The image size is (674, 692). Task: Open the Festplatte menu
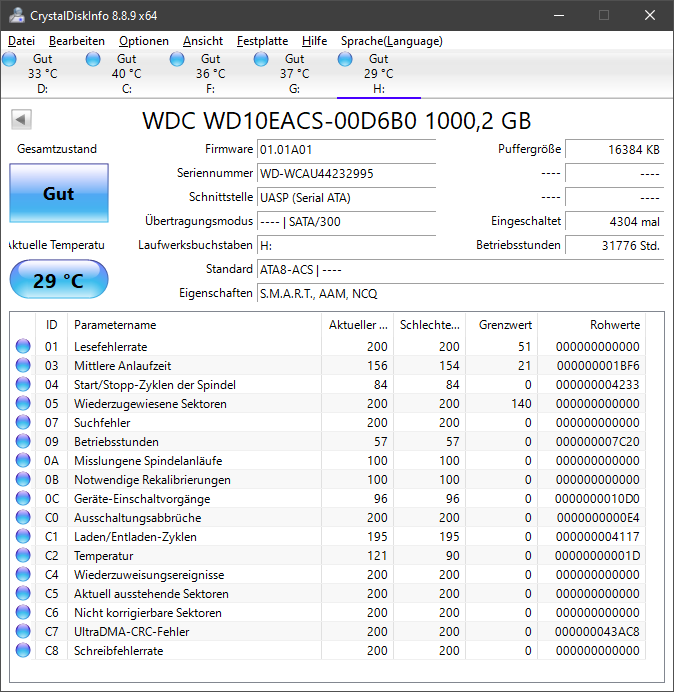pos(262,41)
